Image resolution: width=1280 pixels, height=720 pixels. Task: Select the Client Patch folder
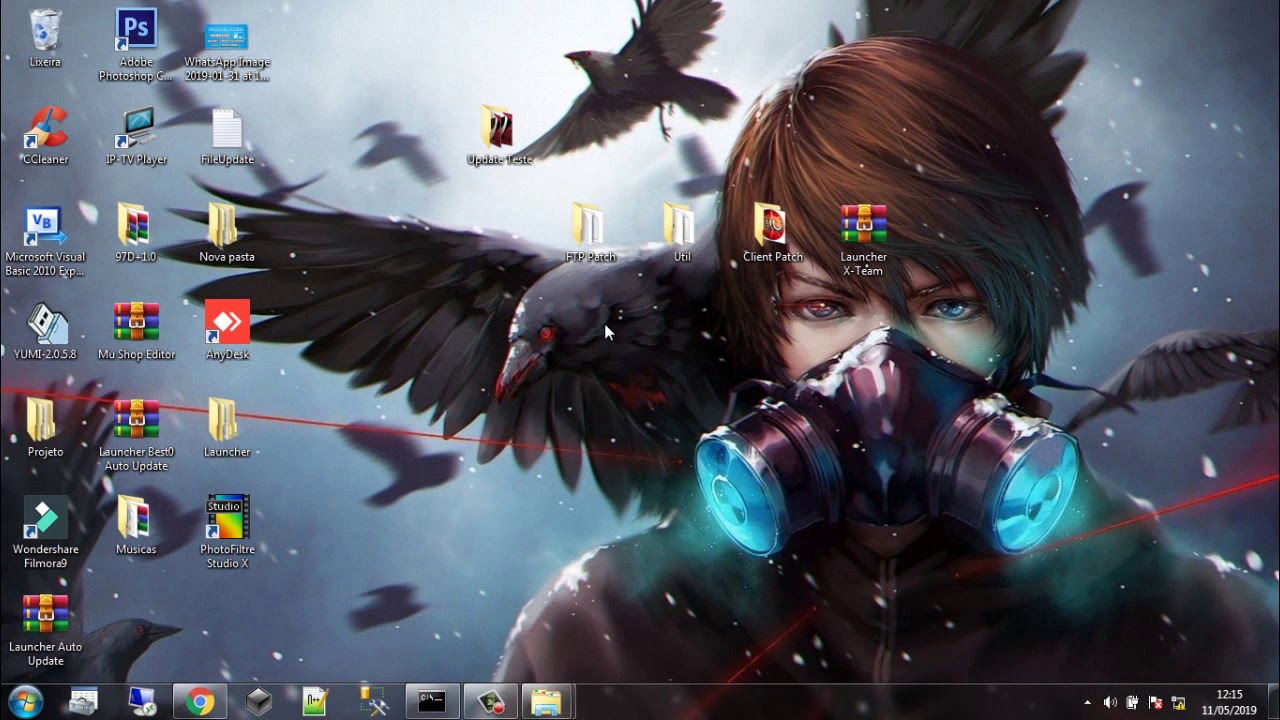773,233
